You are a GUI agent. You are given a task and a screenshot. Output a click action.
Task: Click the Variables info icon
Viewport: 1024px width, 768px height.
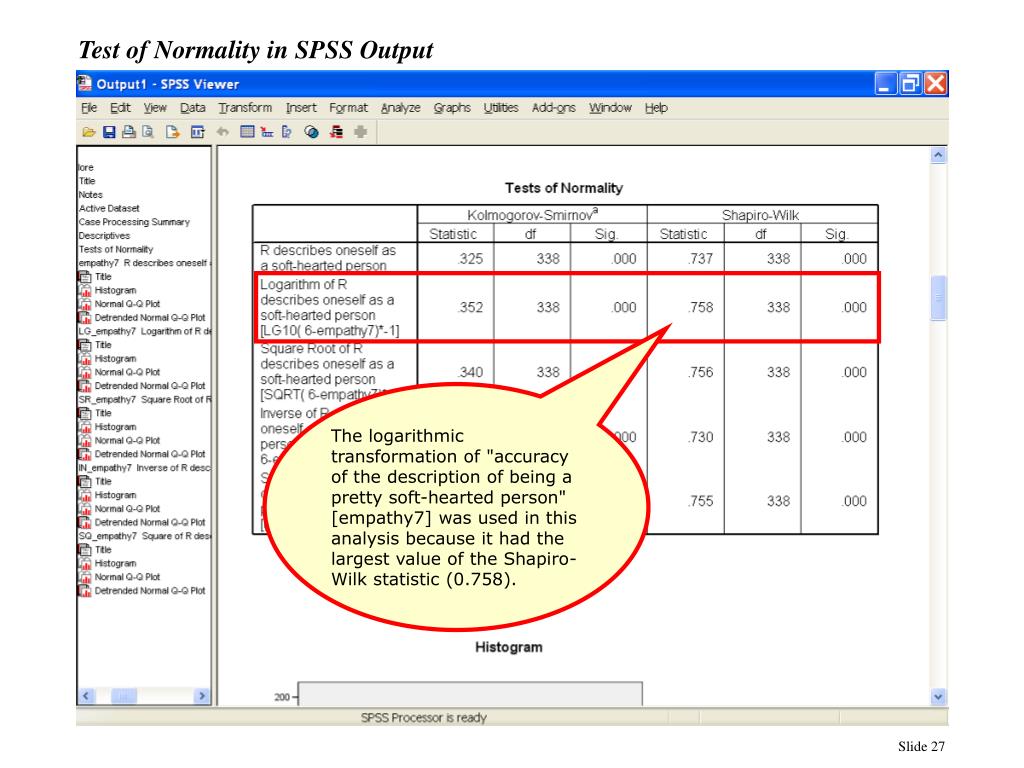[x=287, y=133]
